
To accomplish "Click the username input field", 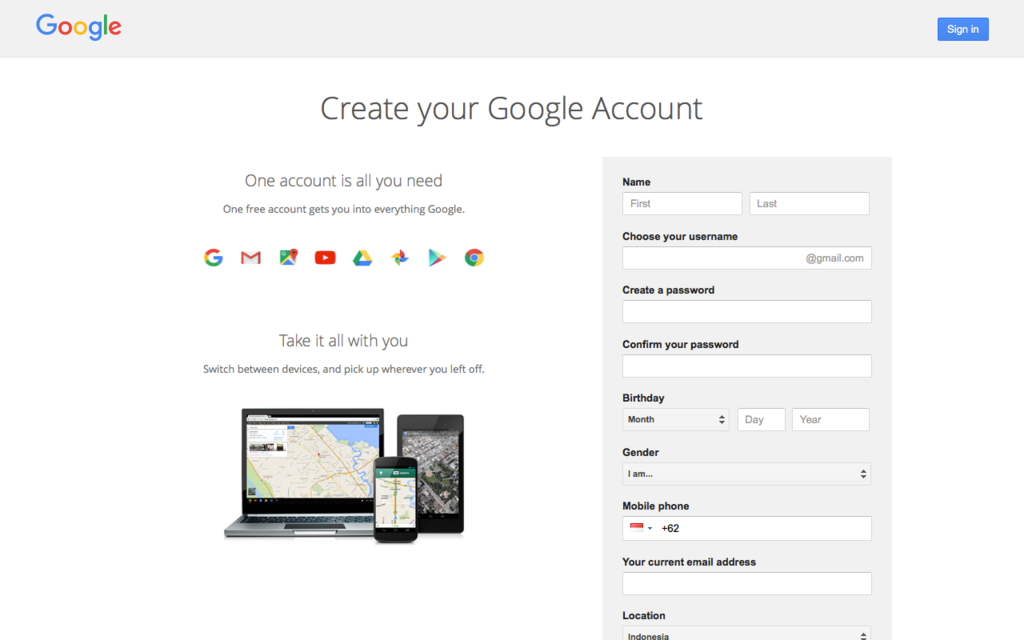I will (x=746, y=258).
